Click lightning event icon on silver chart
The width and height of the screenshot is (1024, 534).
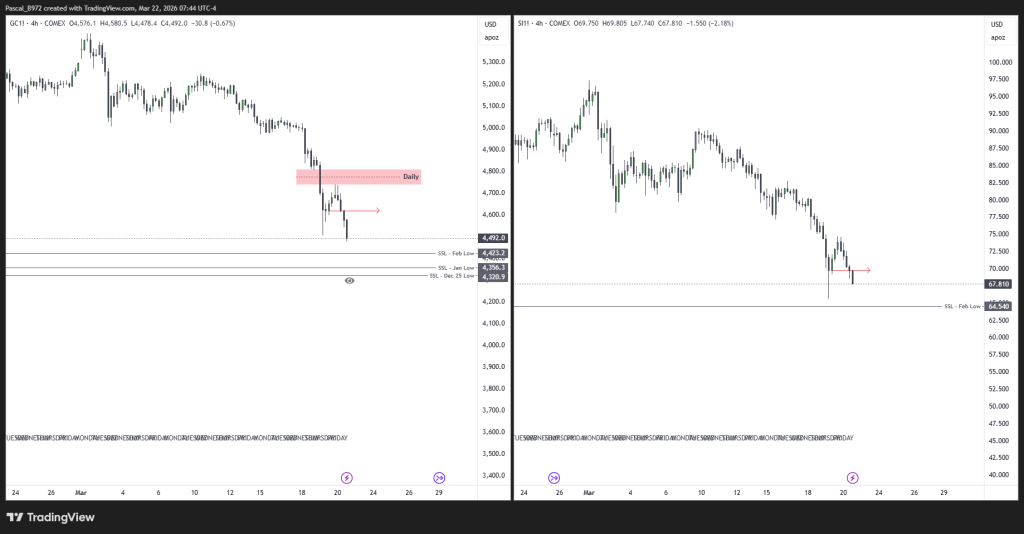(x=851, y=478)
